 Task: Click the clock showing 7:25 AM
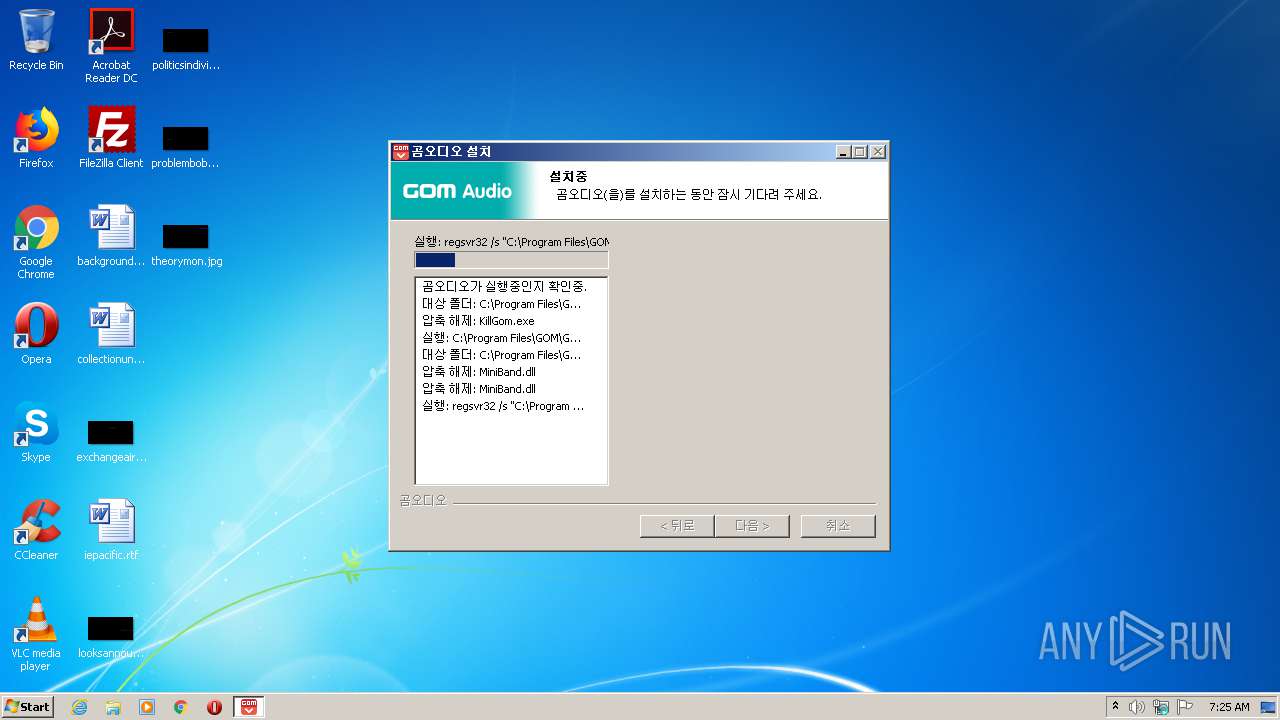point(1229,707)
